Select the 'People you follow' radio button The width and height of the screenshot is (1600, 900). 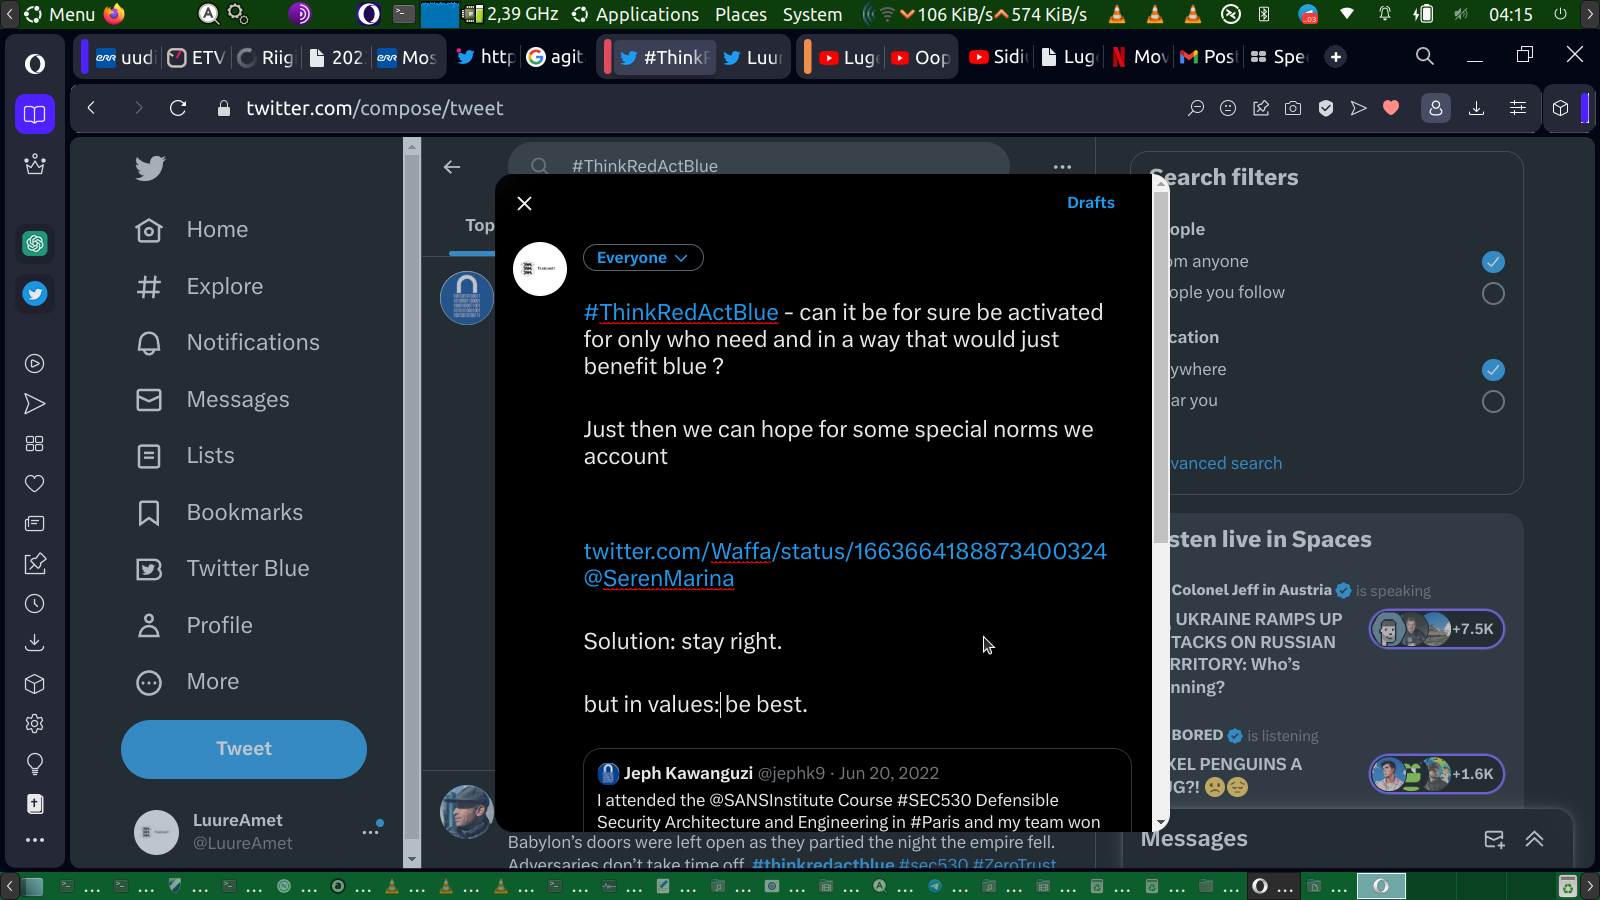coord(1493,294)
